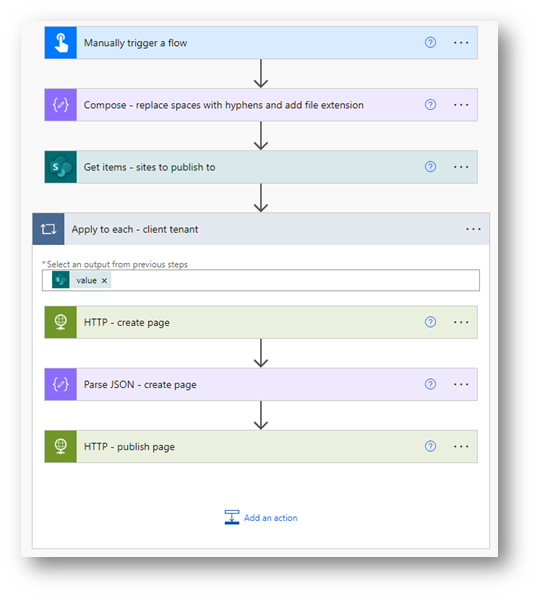540x599 pixels.
Task: Open the Compose step's ellipsis menu
Action: tap(461, 105)
